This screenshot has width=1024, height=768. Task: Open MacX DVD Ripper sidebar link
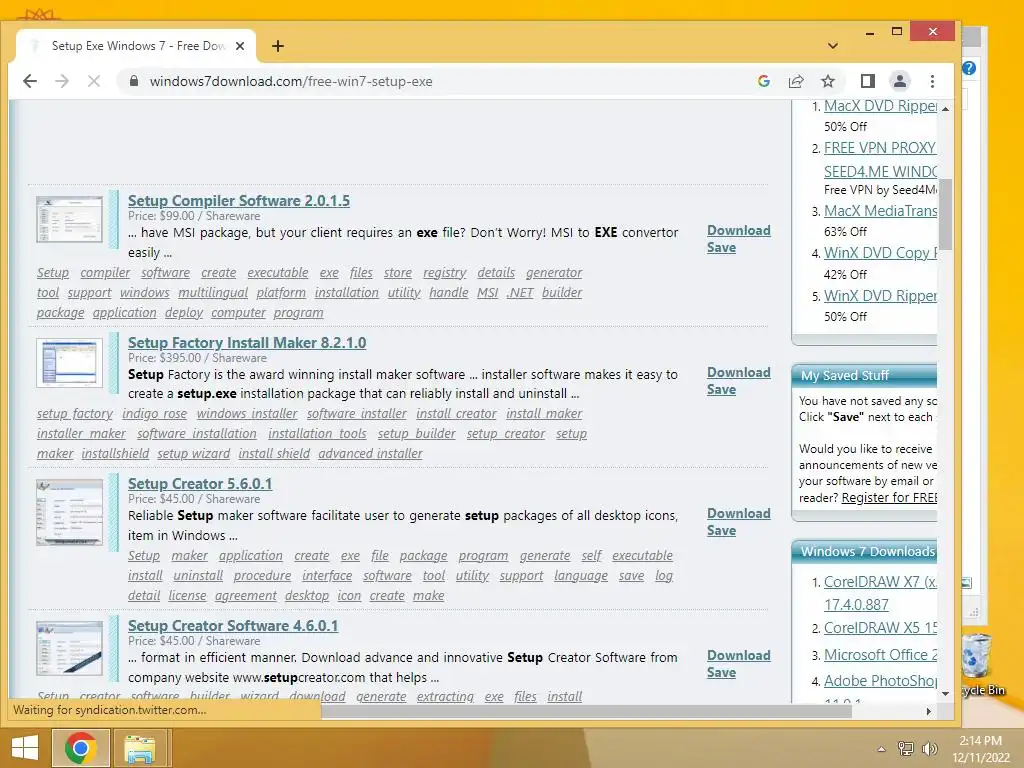point(880,106)
